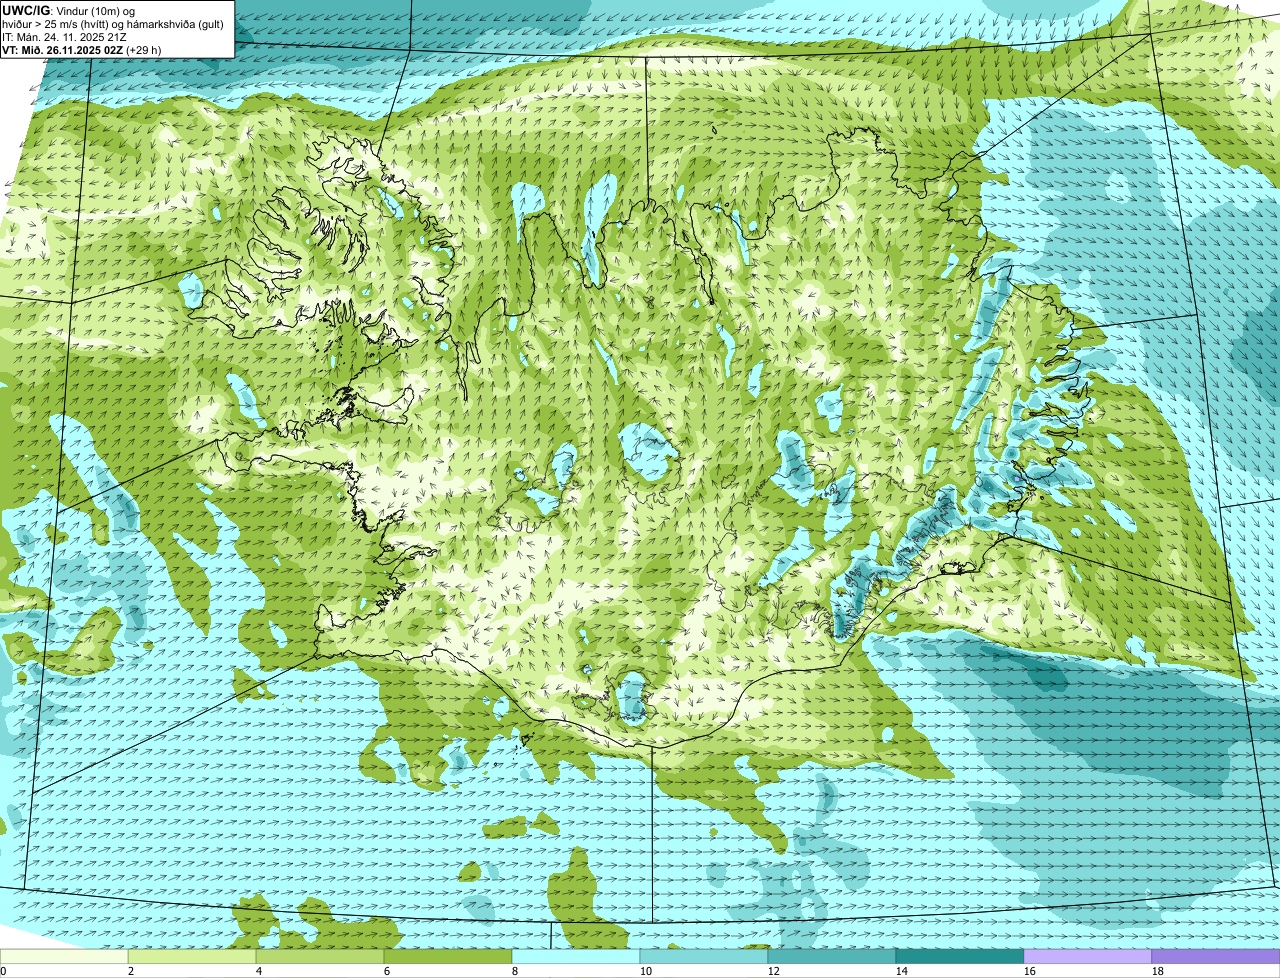Click the 12–14 m/s teal legend swatch
This screenshot has height=978, width=1280.
(832, 957)
